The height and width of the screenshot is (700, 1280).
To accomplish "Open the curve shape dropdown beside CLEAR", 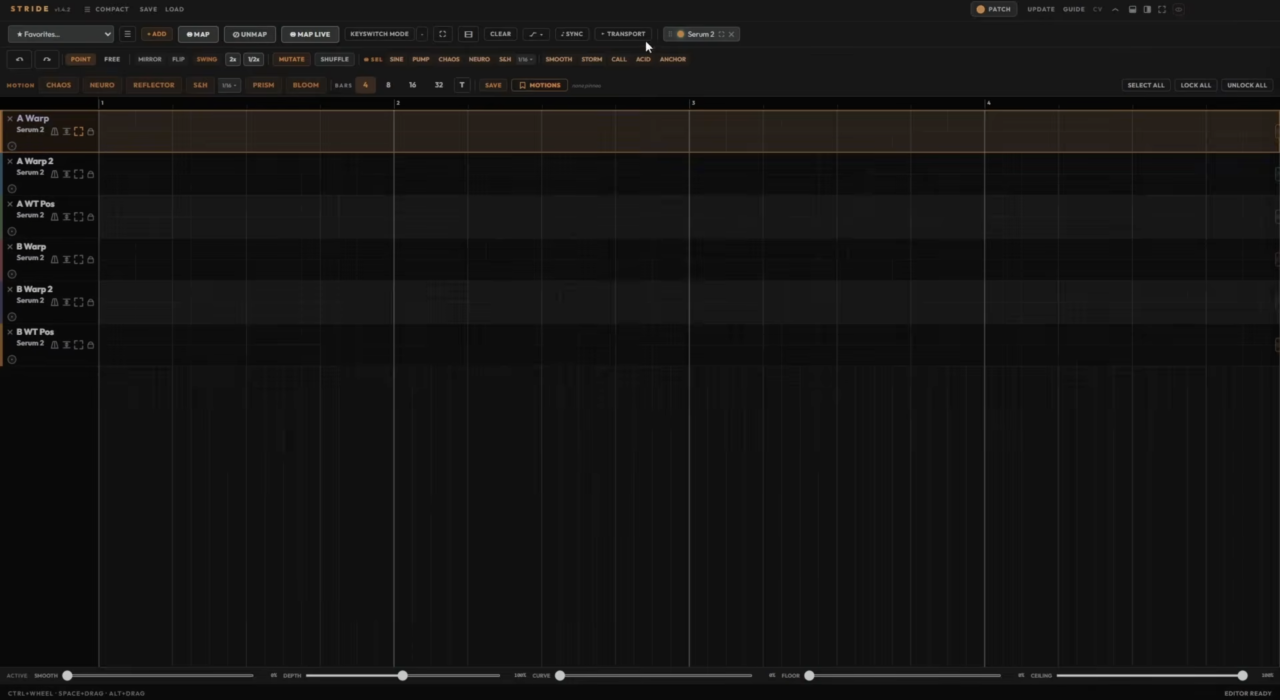I will pos(536,34).
